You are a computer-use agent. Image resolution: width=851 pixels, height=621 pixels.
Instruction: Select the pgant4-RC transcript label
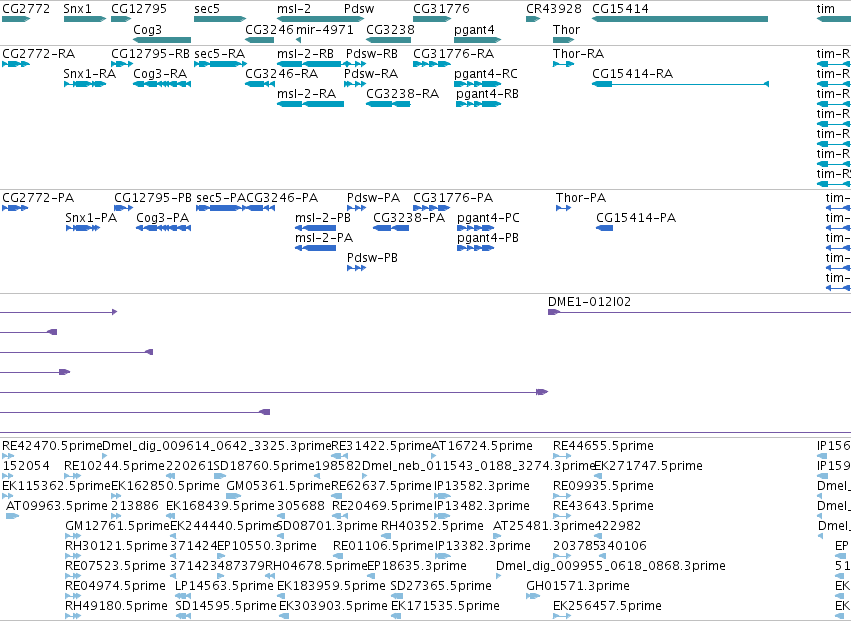point(486,74)
